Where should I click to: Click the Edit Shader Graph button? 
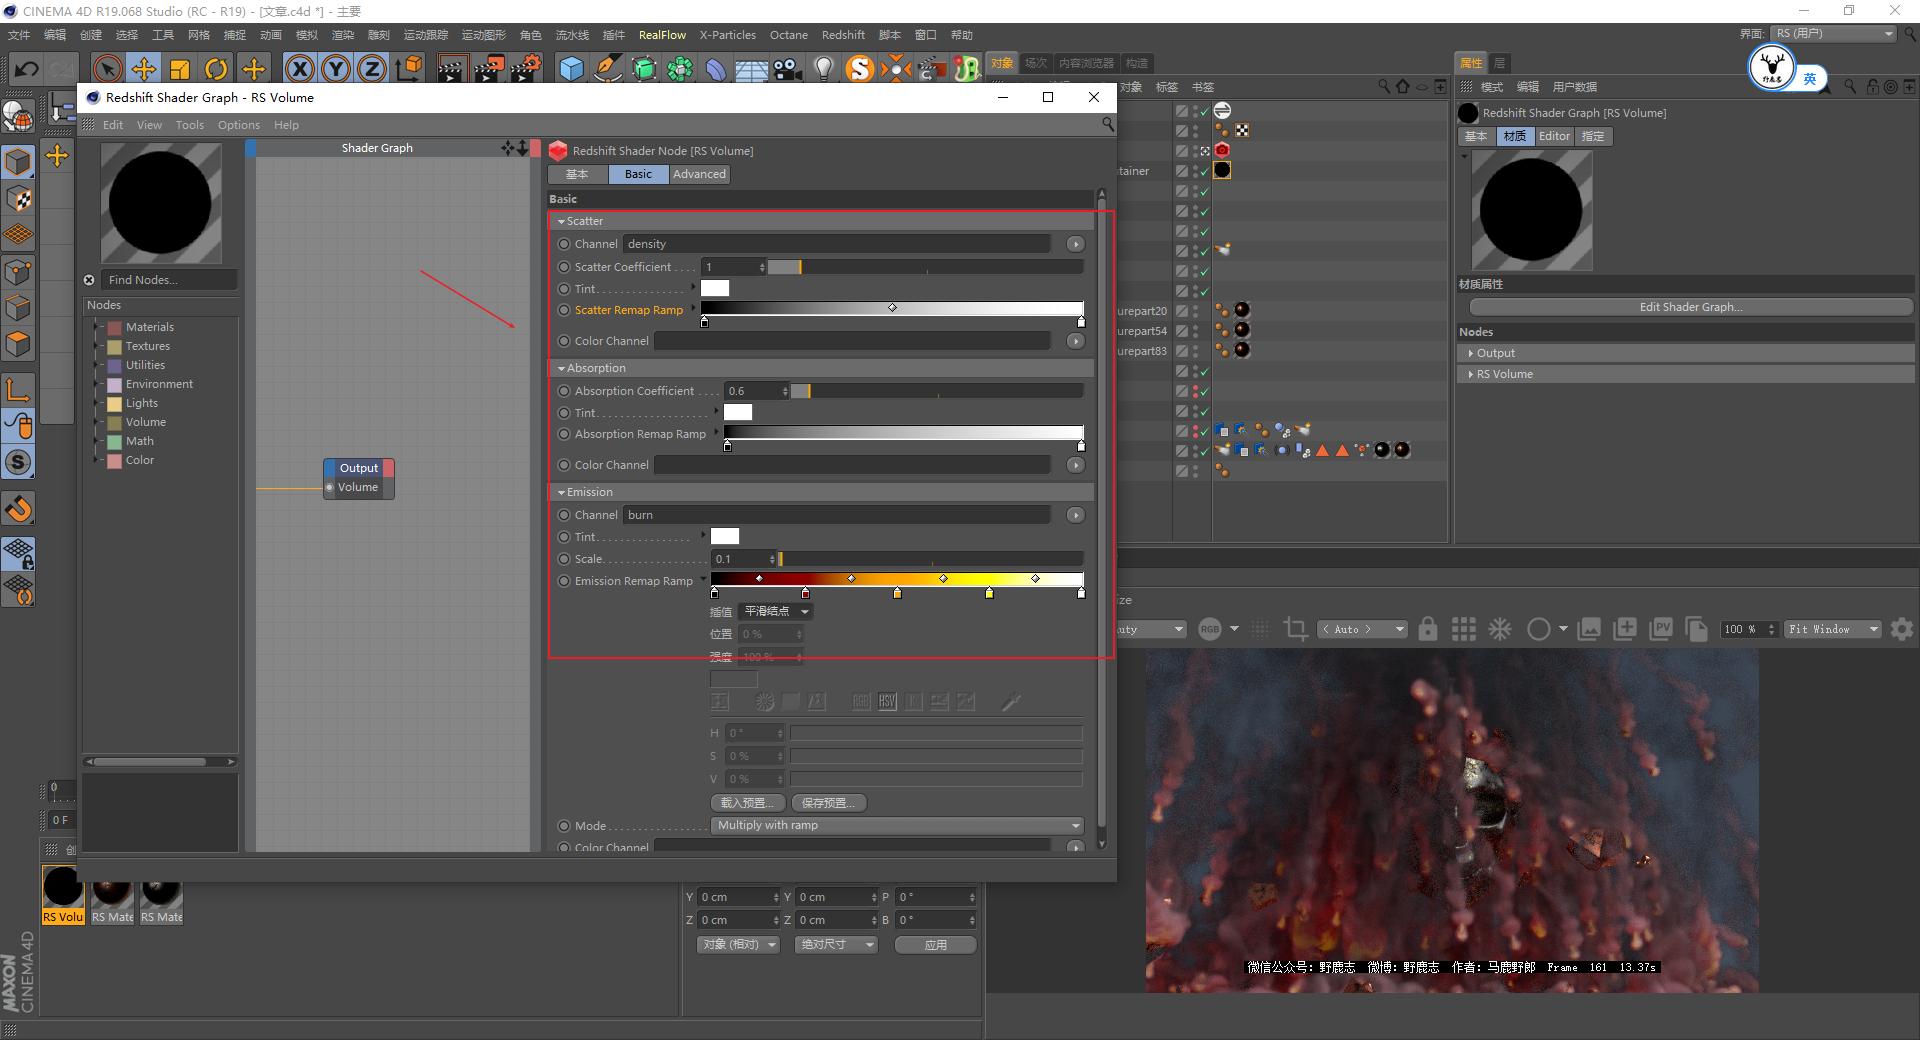point(1689,306)
